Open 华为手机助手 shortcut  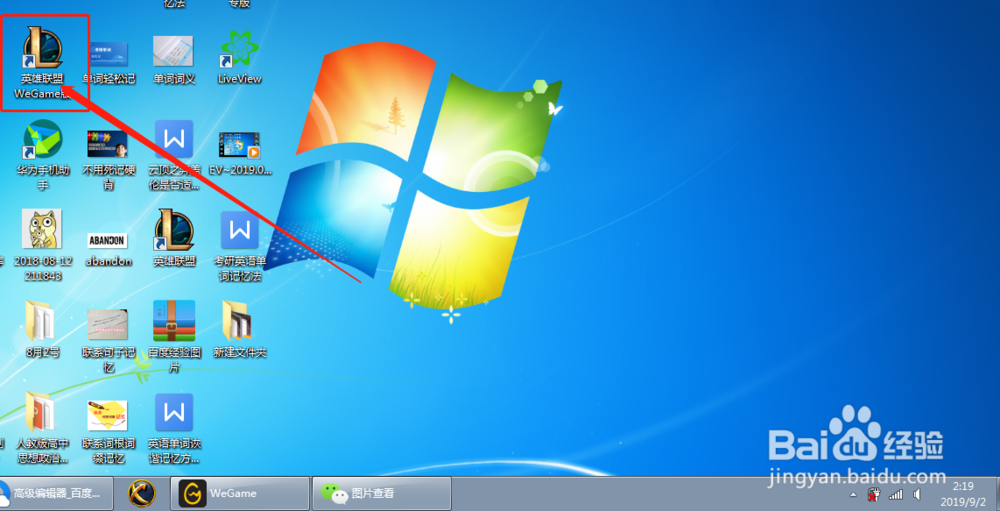43,155
